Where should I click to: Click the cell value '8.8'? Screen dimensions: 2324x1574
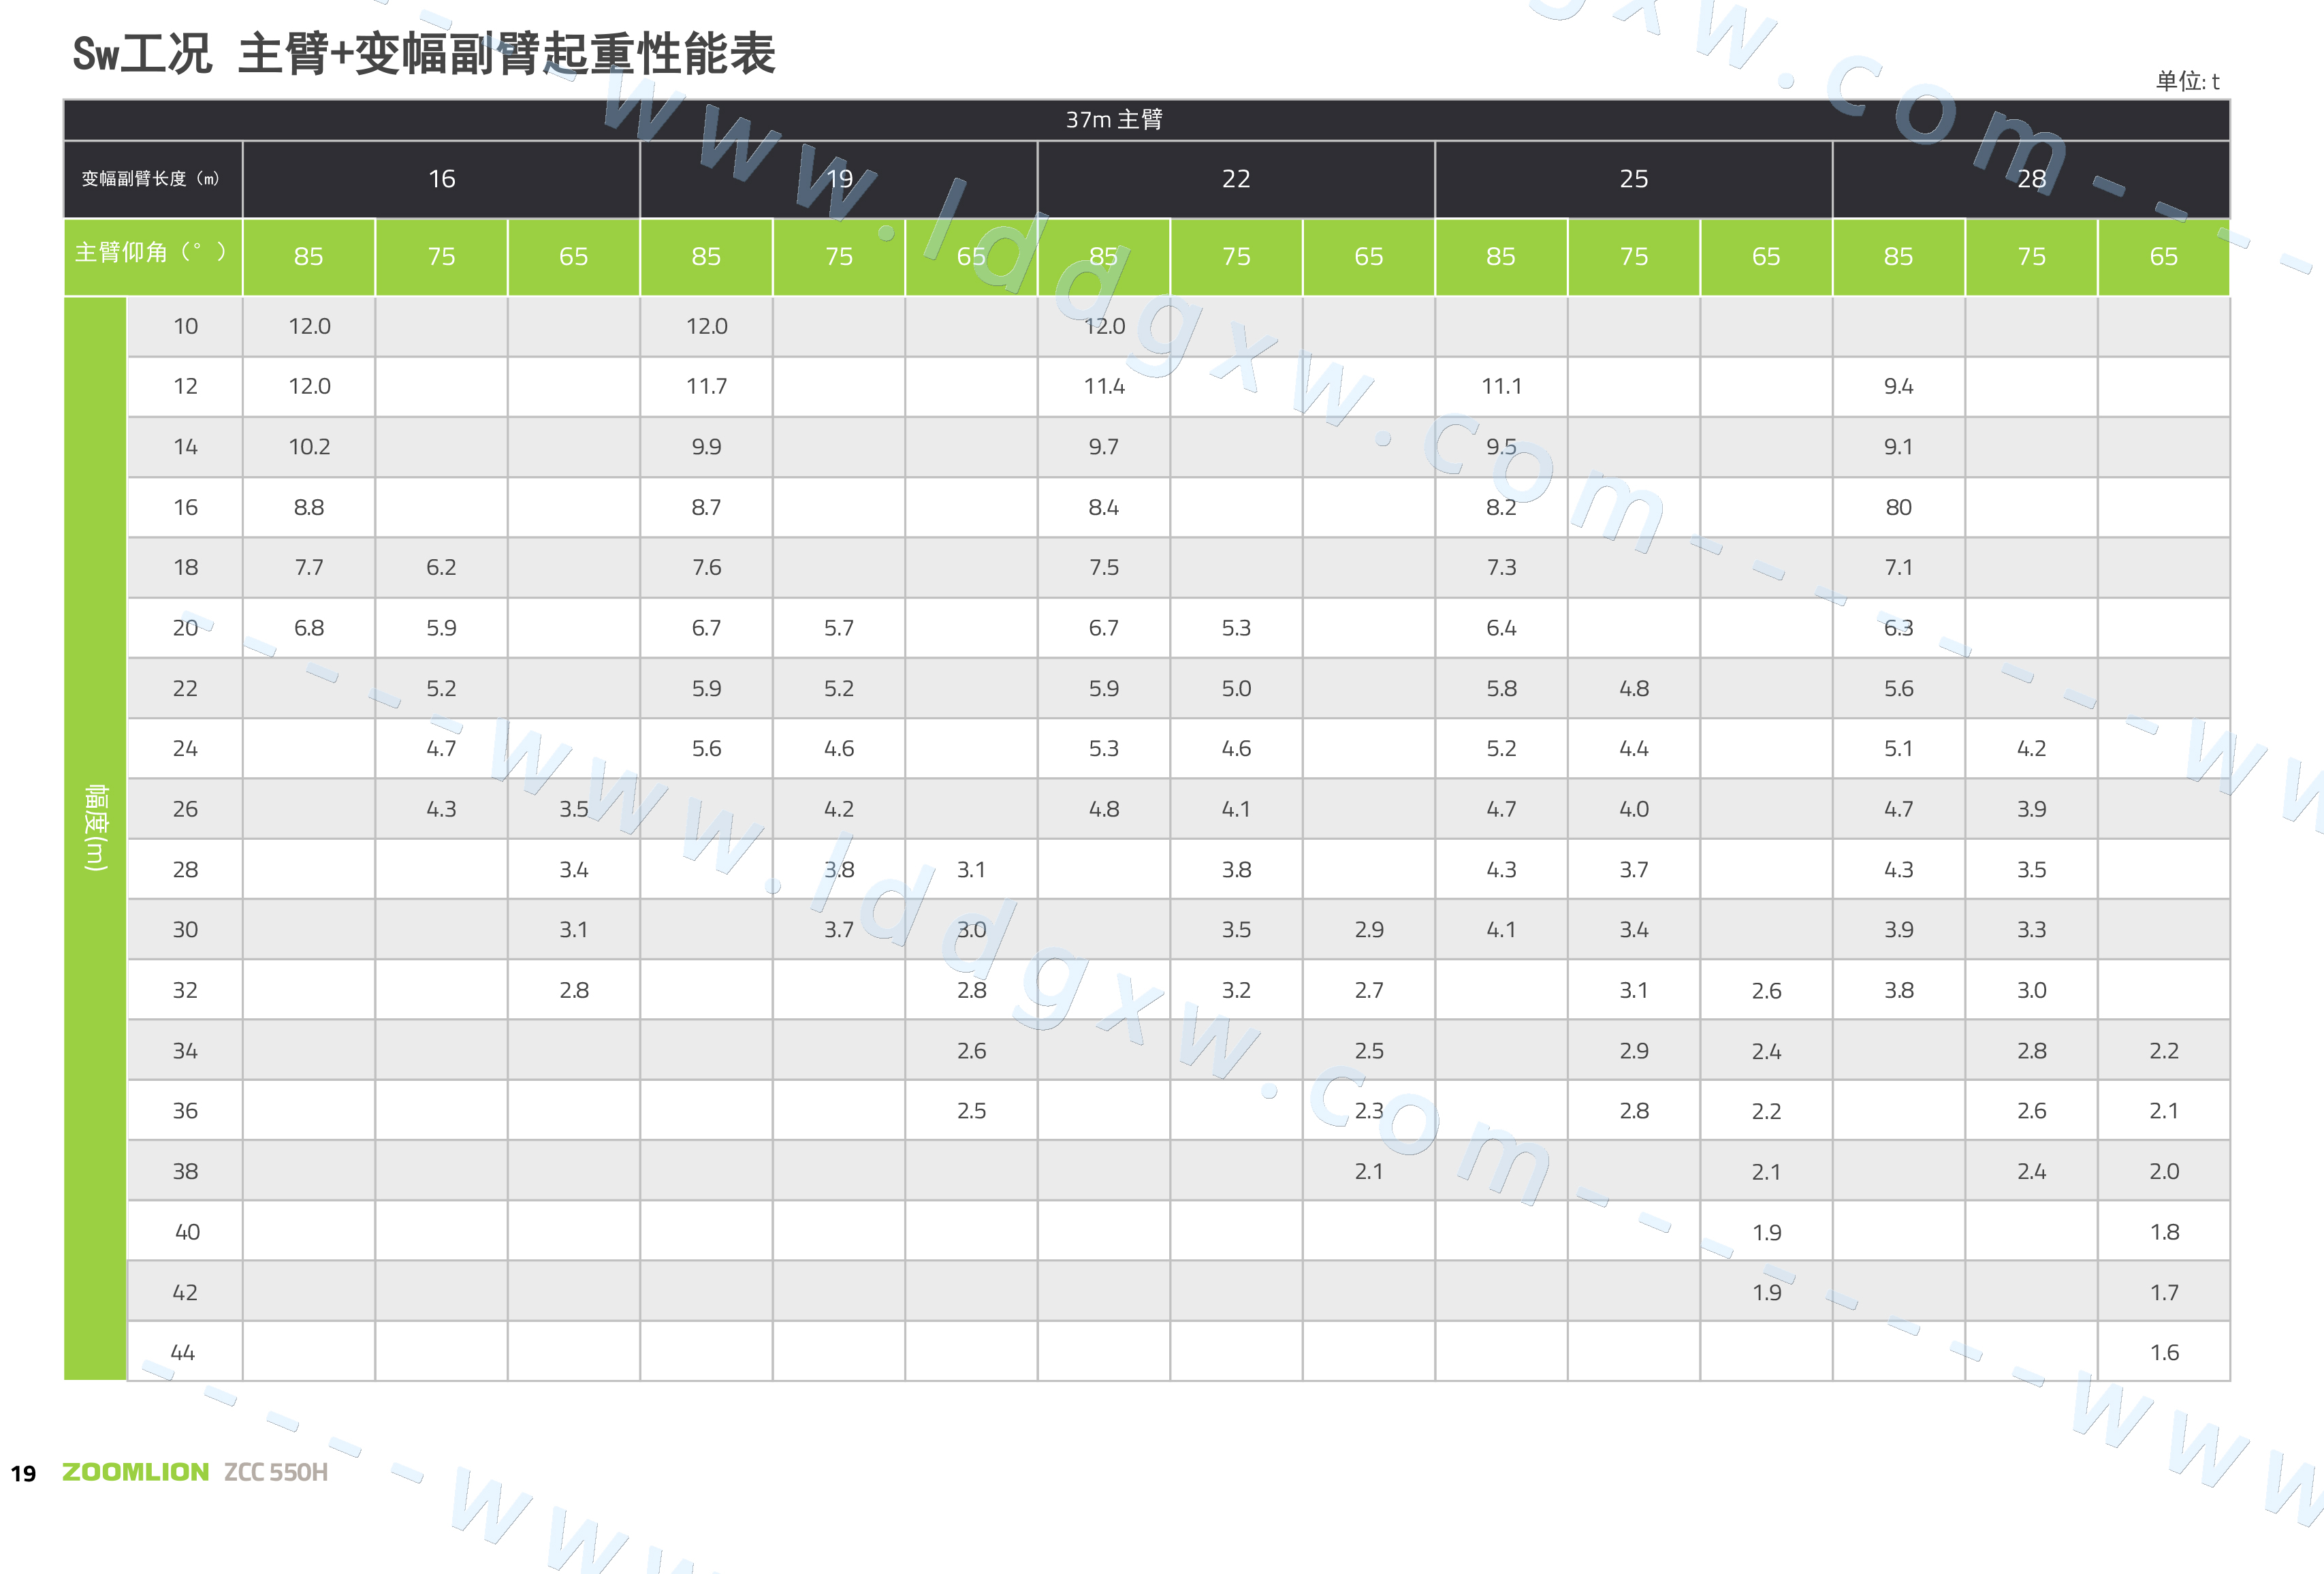(309, 507)
